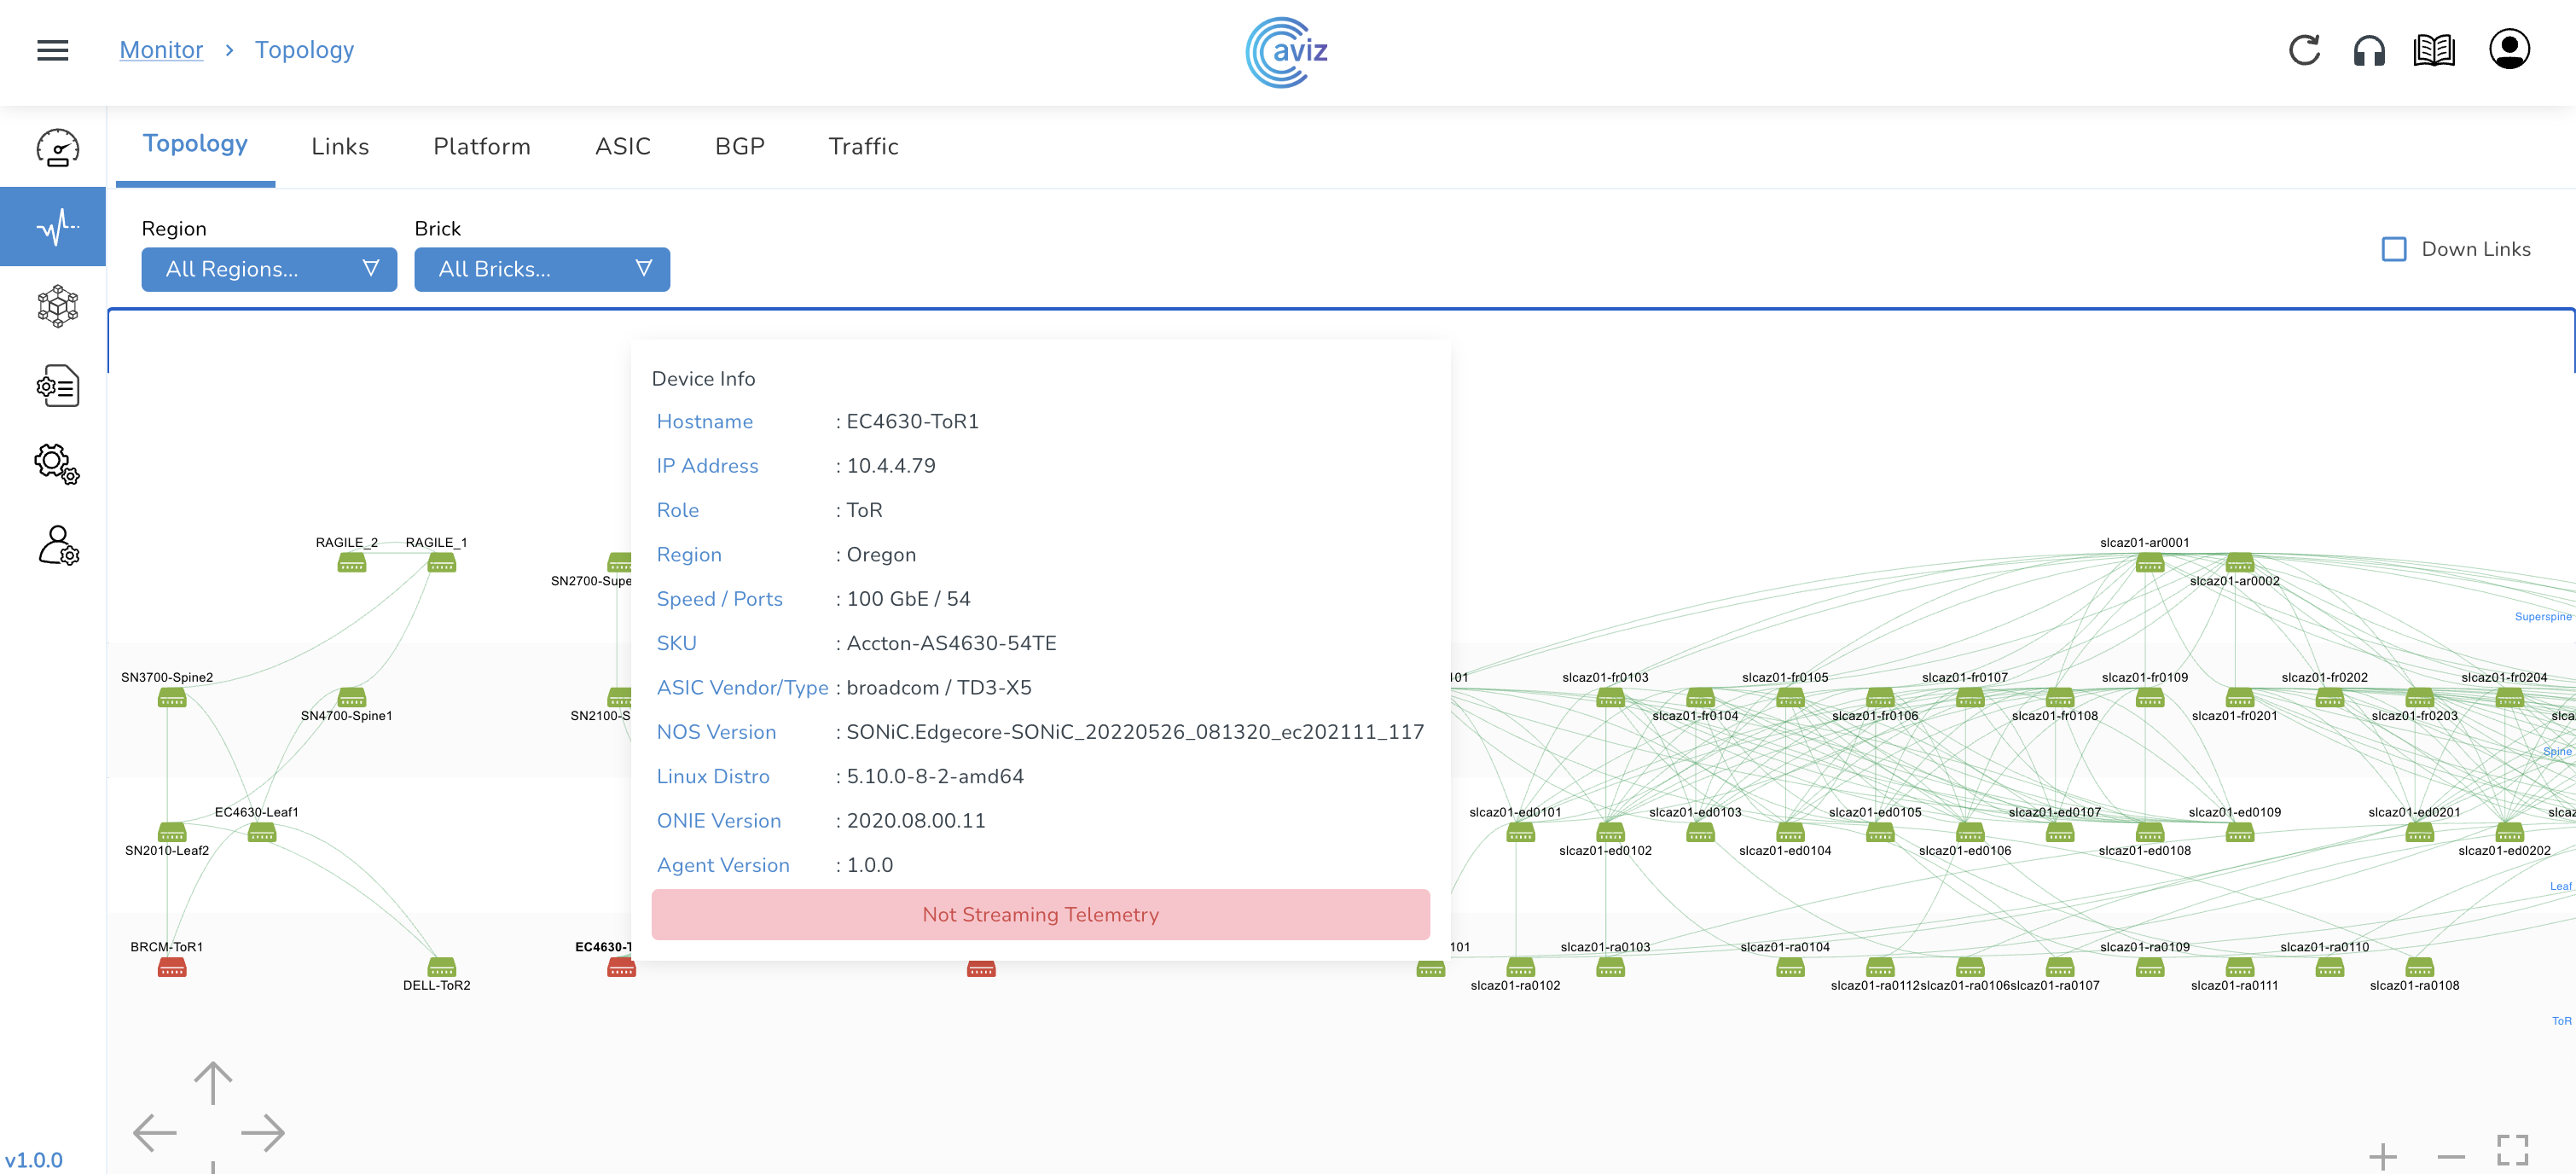Image resolution: width=2576 pixels, height=1174 pixels.
Task: Zoom in topology with plus button
Action: pos(2382,1156)
